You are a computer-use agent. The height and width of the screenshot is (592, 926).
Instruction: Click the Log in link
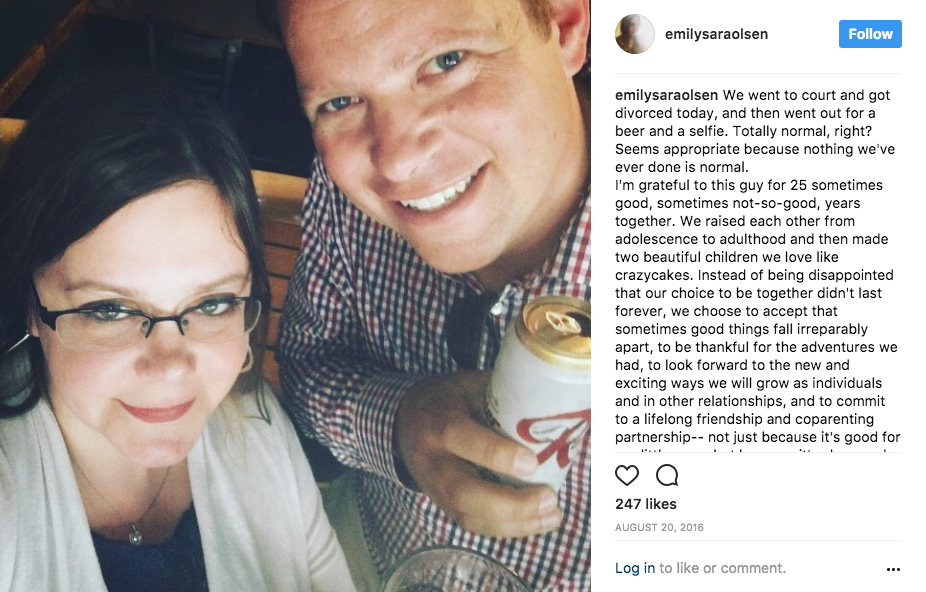(x=635, y=568)
